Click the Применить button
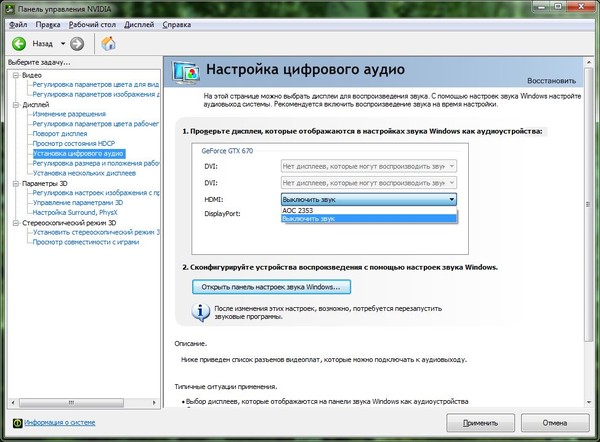Image resolution: width=600 pixels, height=442 pixels. 480,423
